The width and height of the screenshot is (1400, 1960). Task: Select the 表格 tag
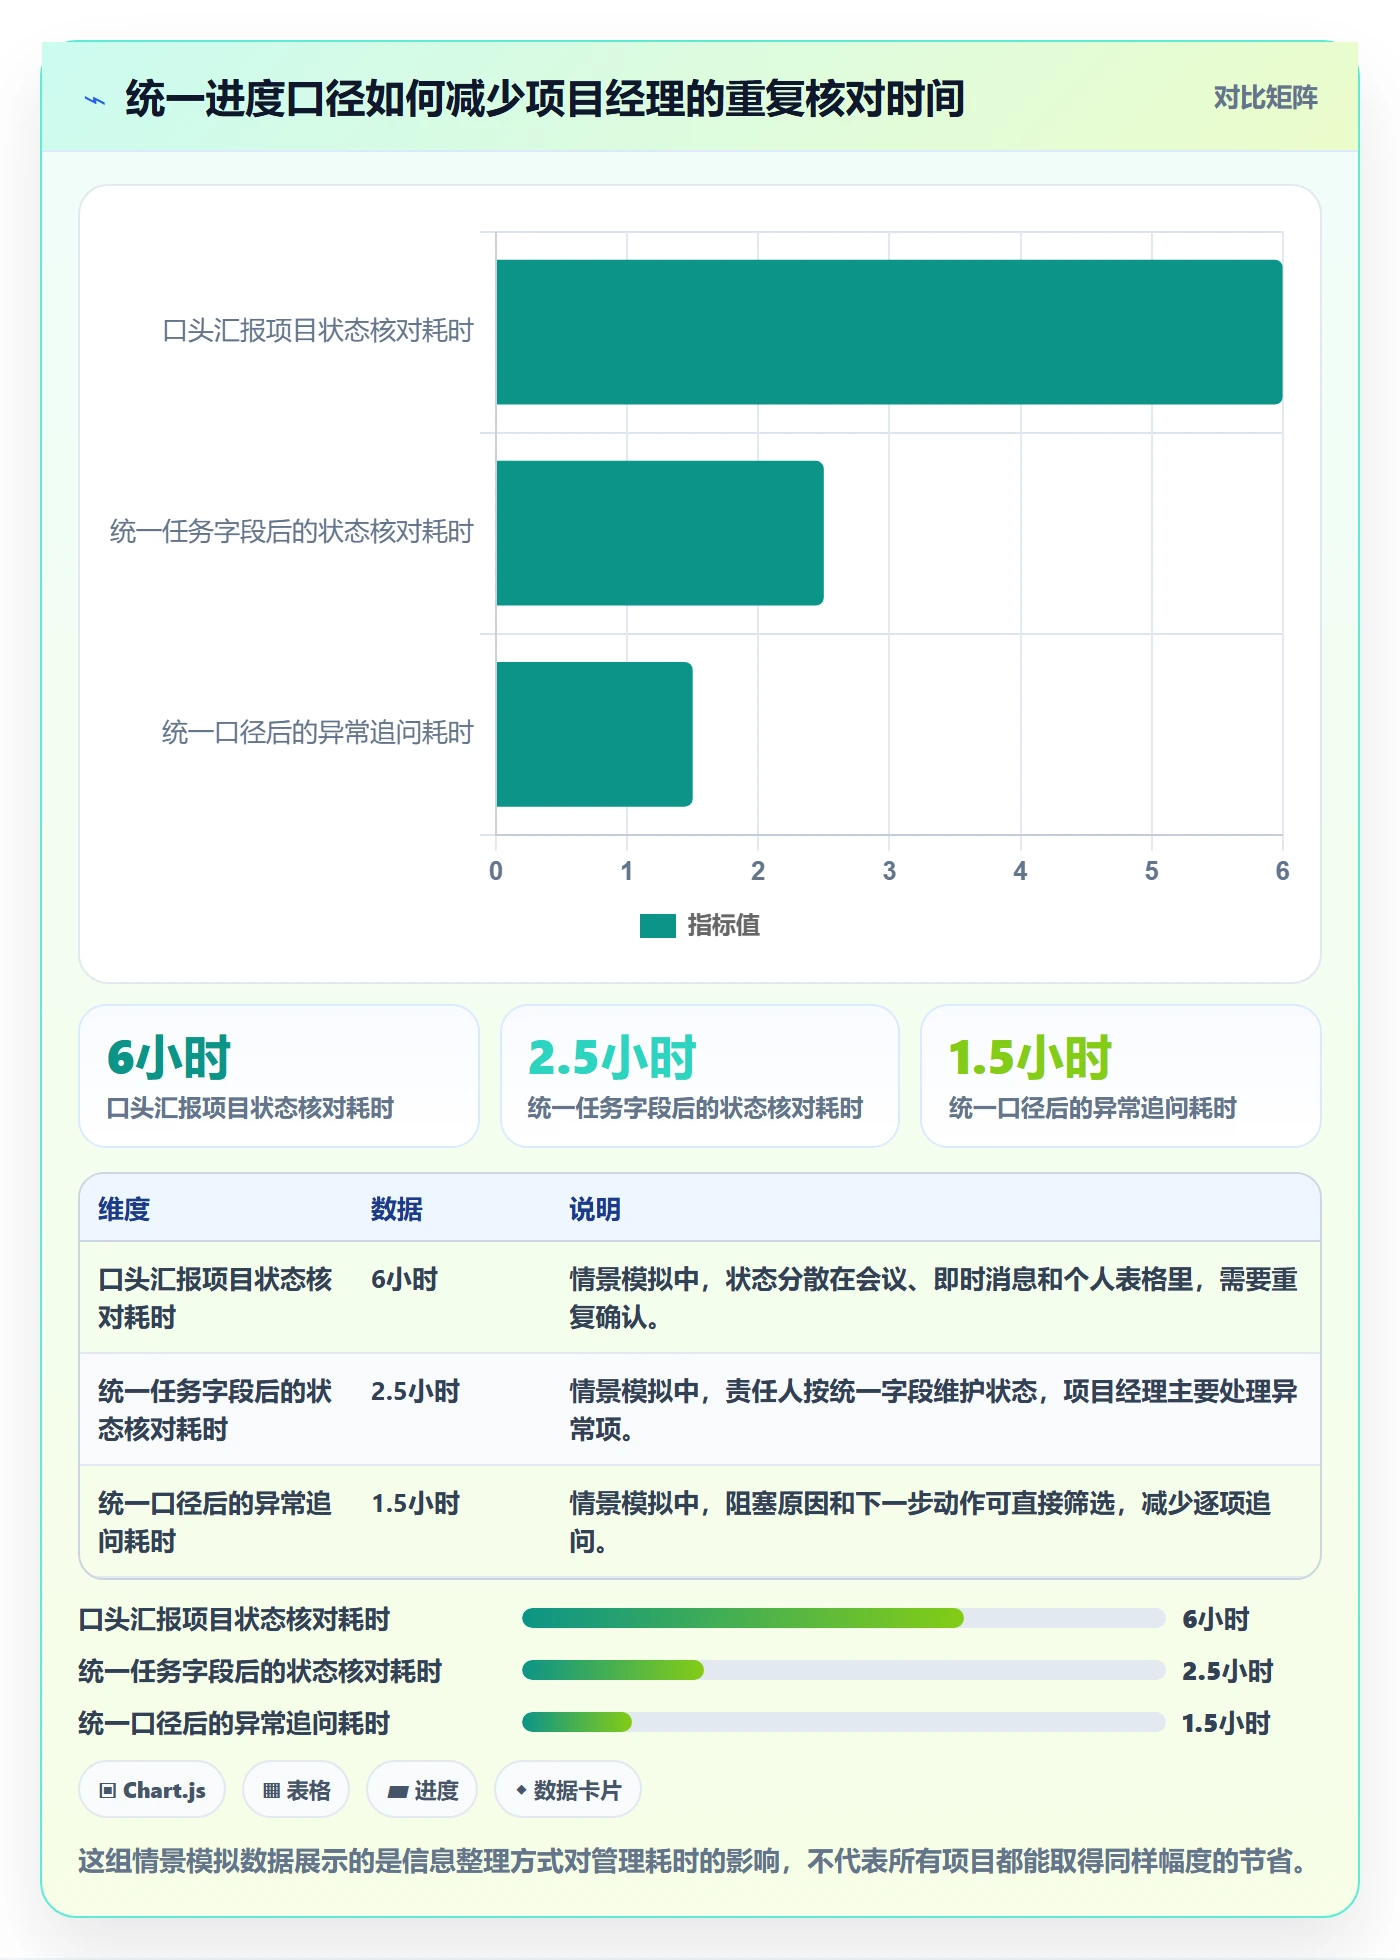[296, 1790]
